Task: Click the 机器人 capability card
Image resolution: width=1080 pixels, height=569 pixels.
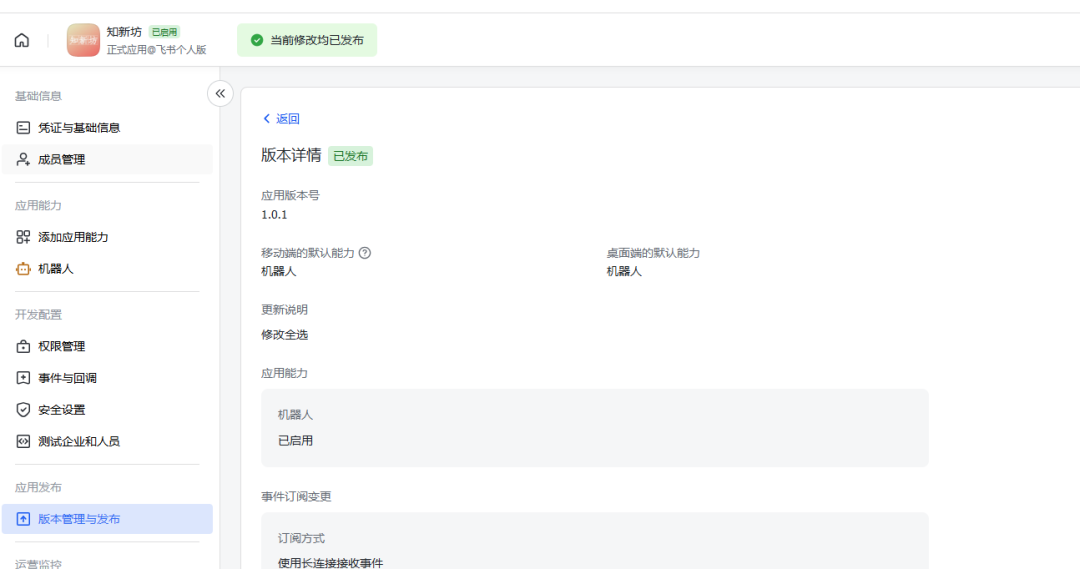Action: (x=594, y=427)
